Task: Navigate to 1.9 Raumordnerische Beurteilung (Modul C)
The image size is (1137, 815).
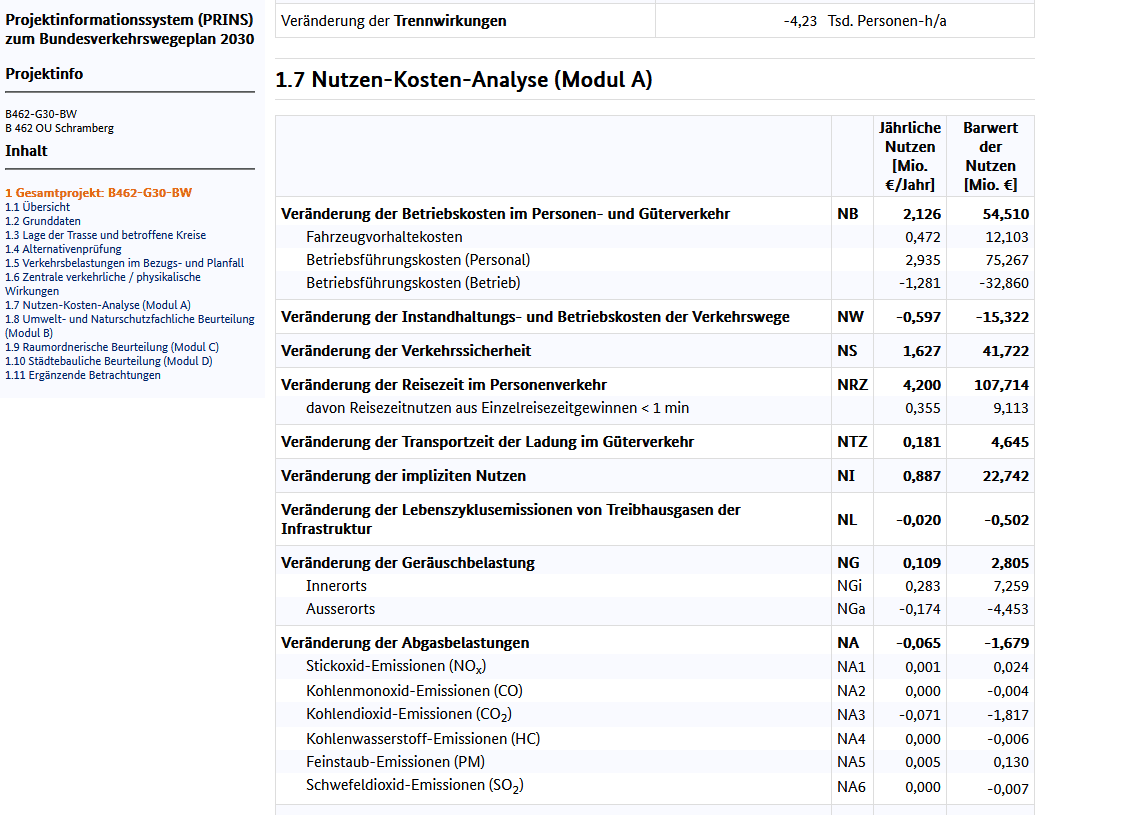Action: [111, 347]
